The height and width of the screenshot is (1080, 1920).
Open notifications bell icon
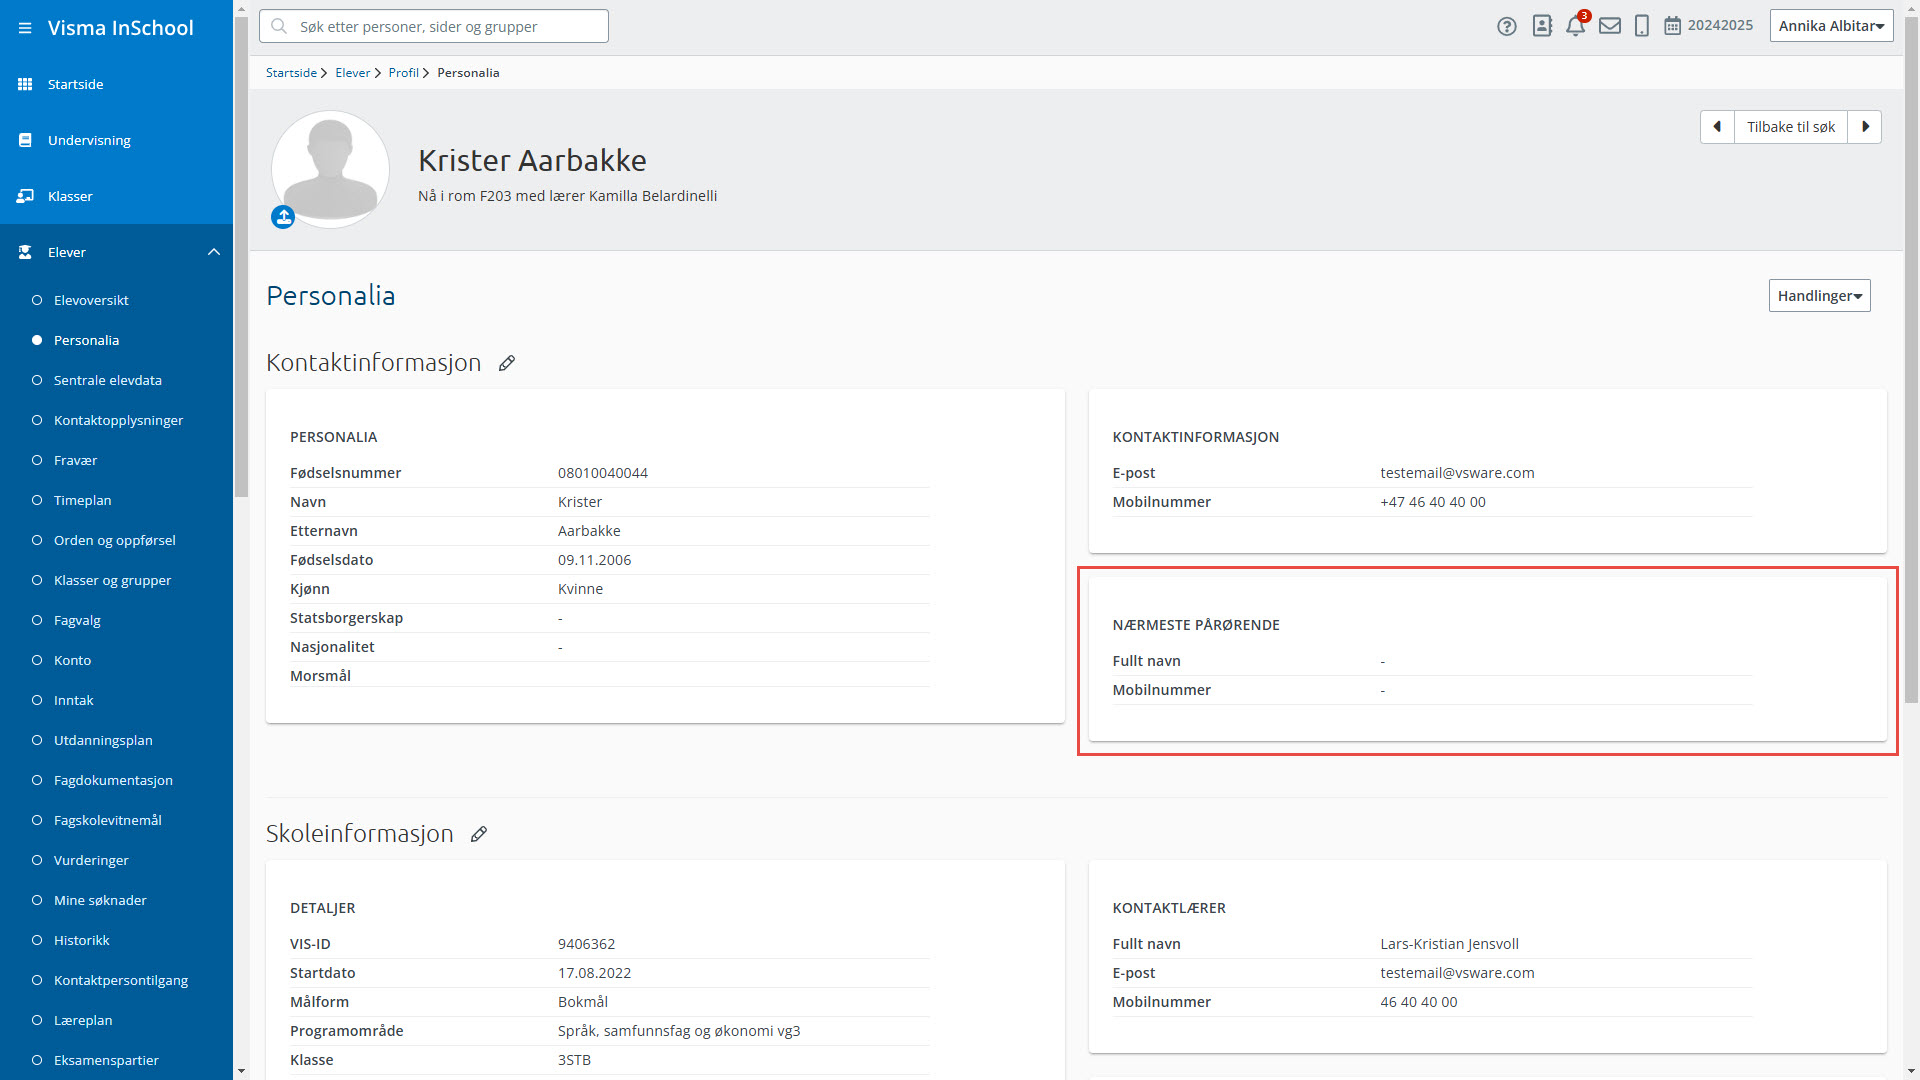pos(1575,26)
